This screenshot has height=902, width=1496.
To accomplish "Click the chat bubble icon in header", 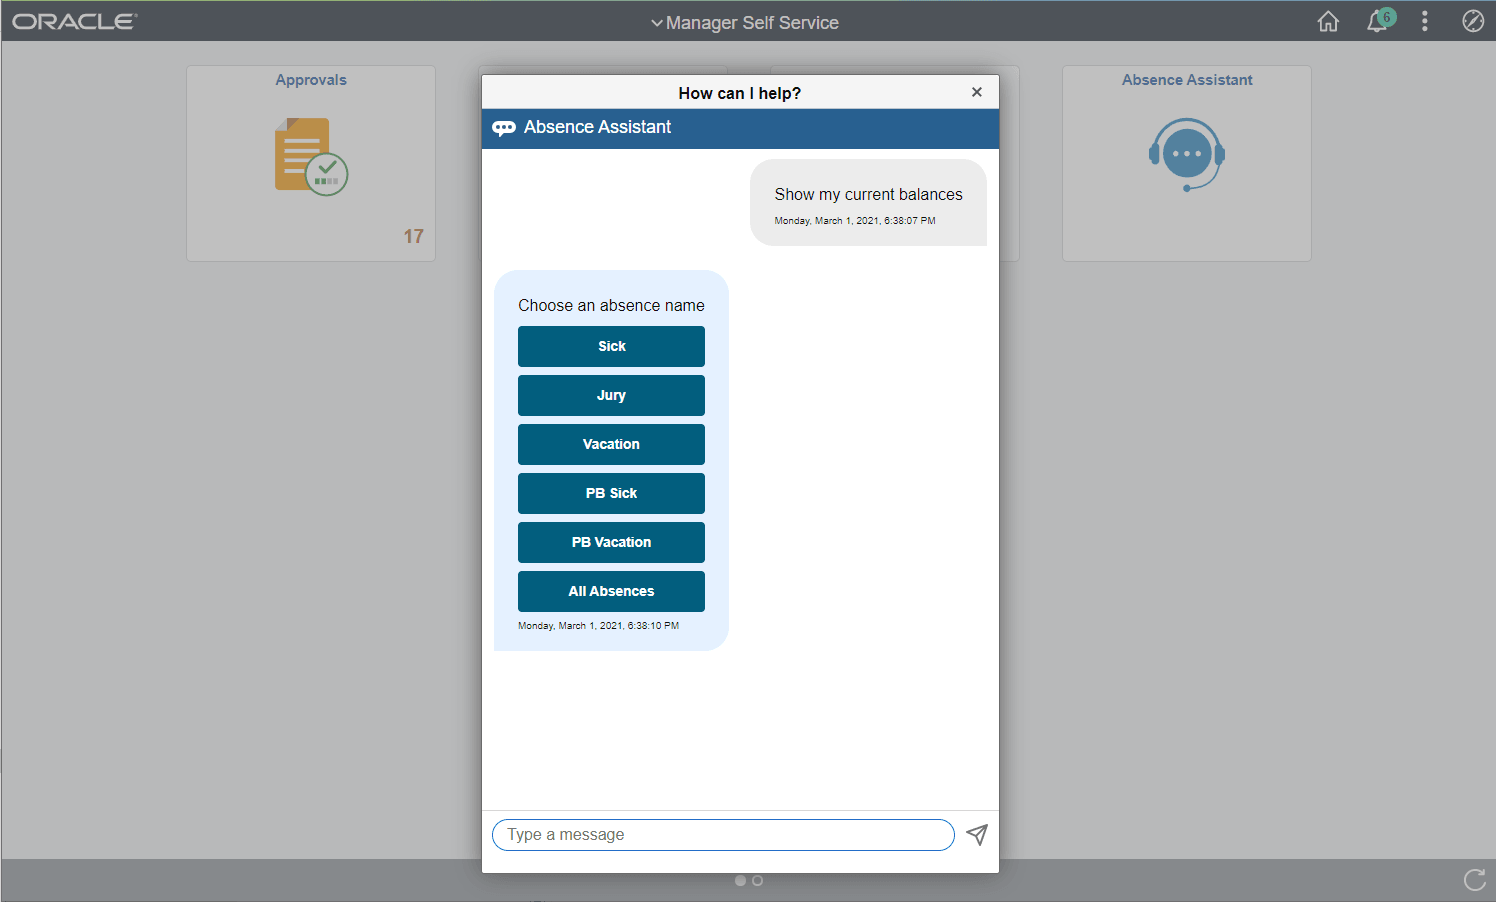I will tap(504, 128).
